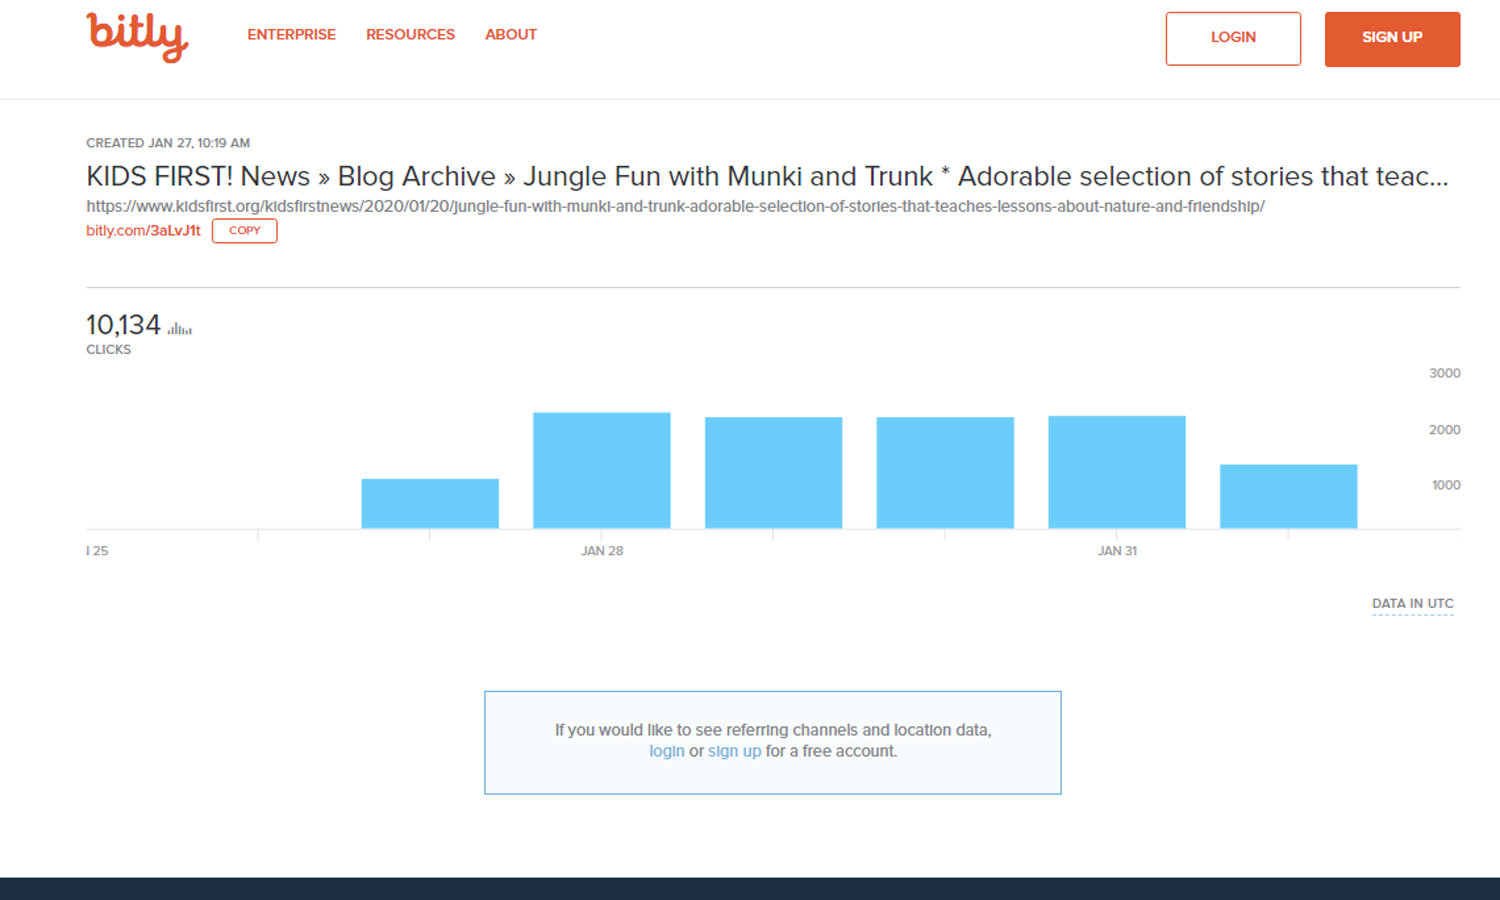Open the Enterprise menu item
The image size is (1500, 900).
291,34
